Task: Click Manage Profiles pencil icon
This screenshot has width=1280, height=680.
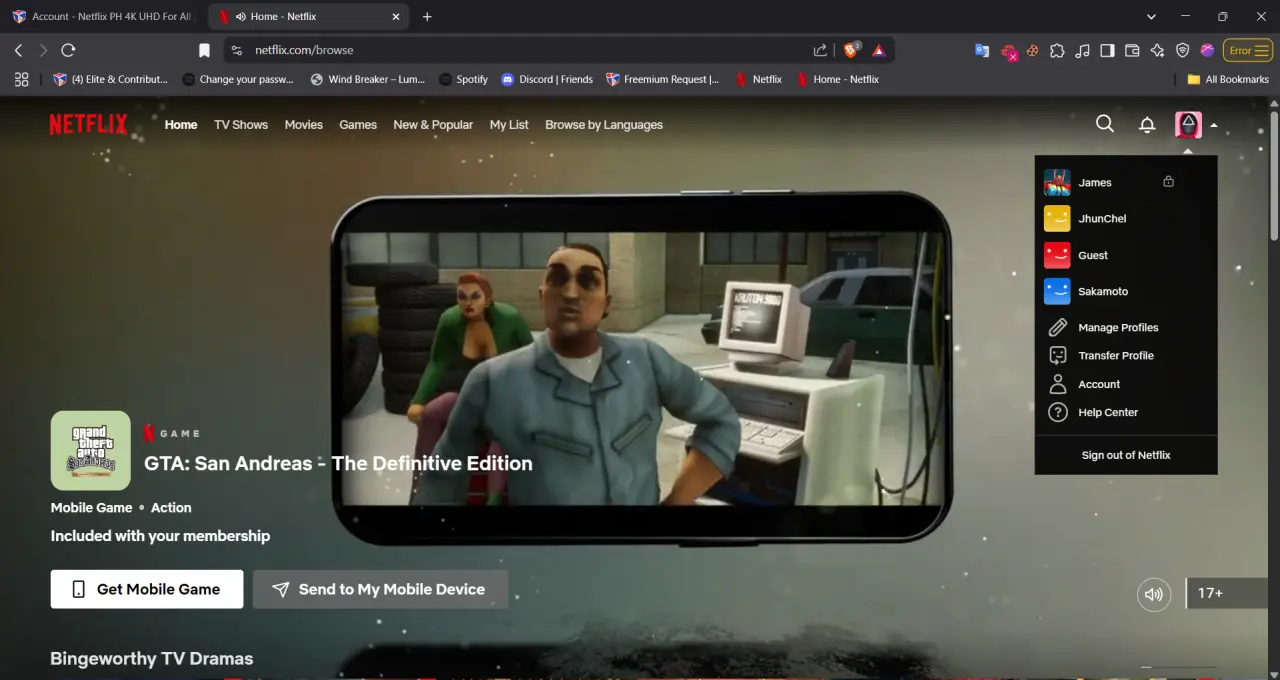Action: 1057,327
